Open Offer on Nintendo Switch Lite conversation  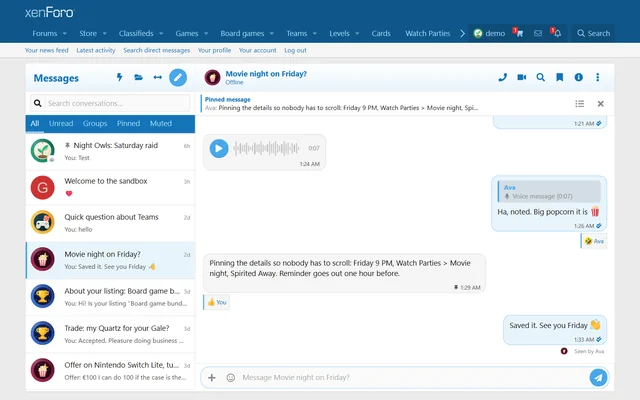point(110,371)
